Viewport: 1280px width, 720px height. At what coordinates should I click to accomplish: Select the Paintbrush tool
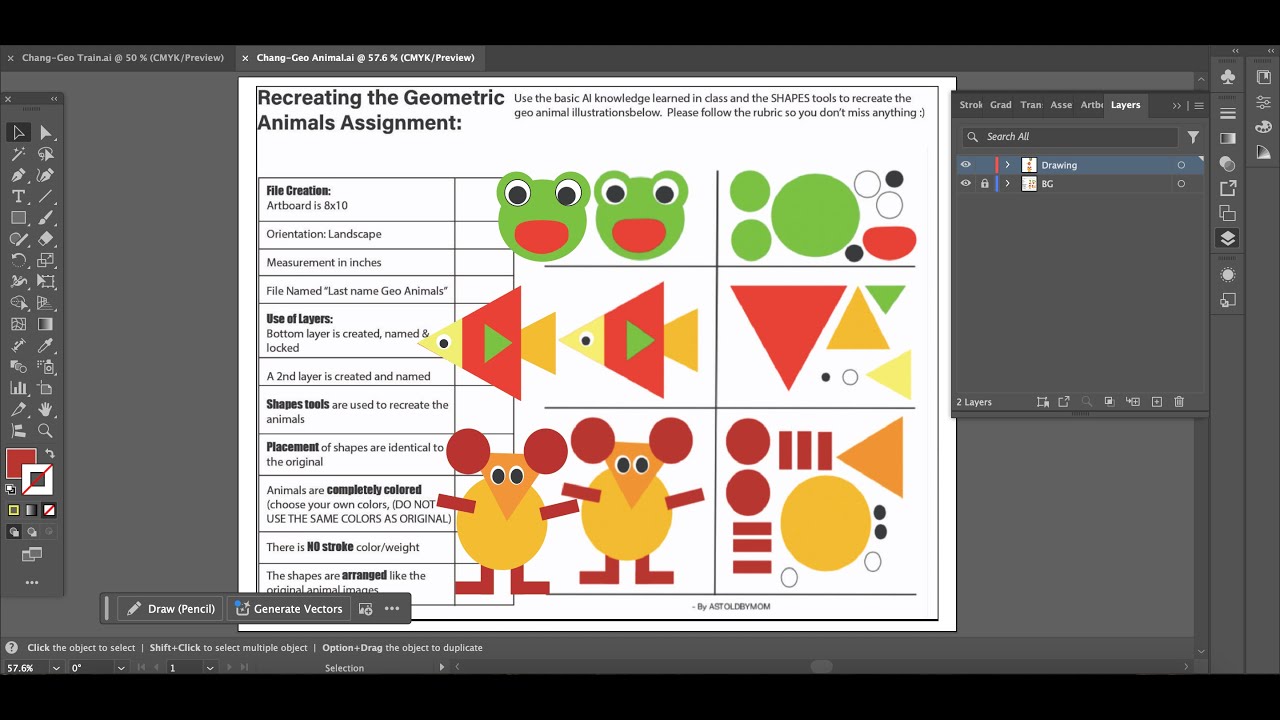pyautogui.click(x=45, y=217)
